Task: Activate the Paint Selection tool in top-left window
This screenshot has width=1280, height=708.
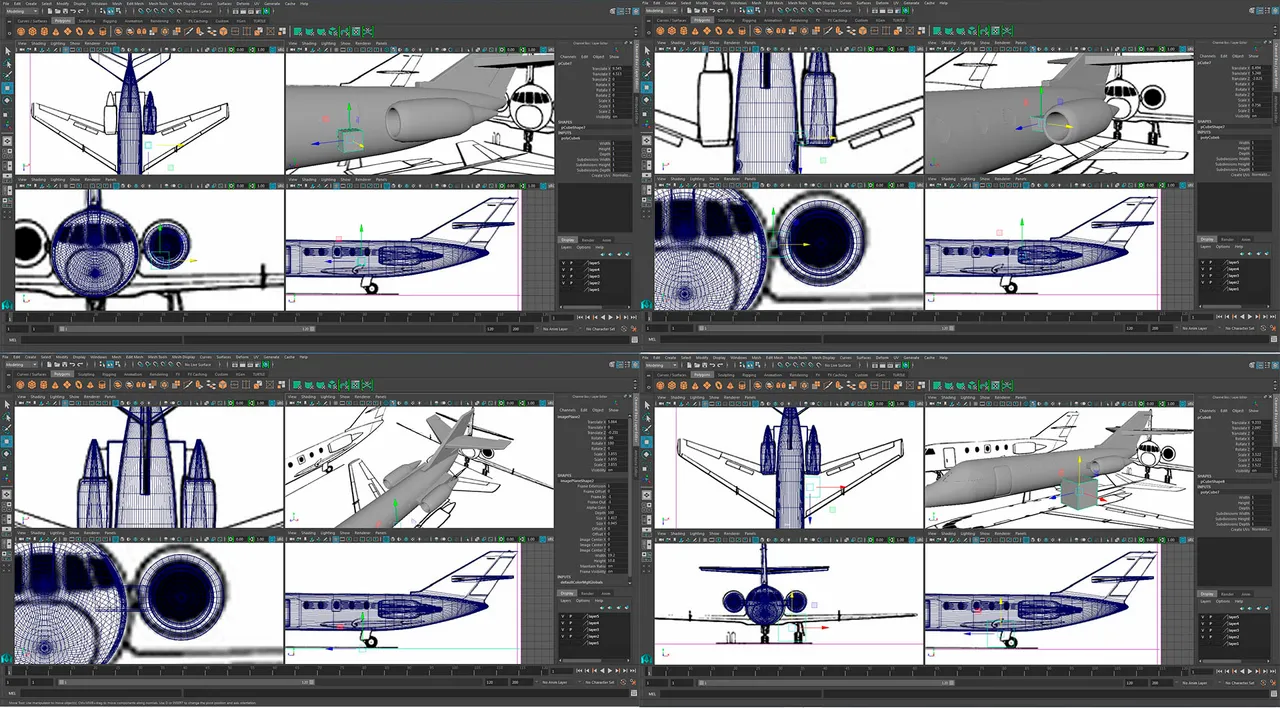Action: pos(7,75)
